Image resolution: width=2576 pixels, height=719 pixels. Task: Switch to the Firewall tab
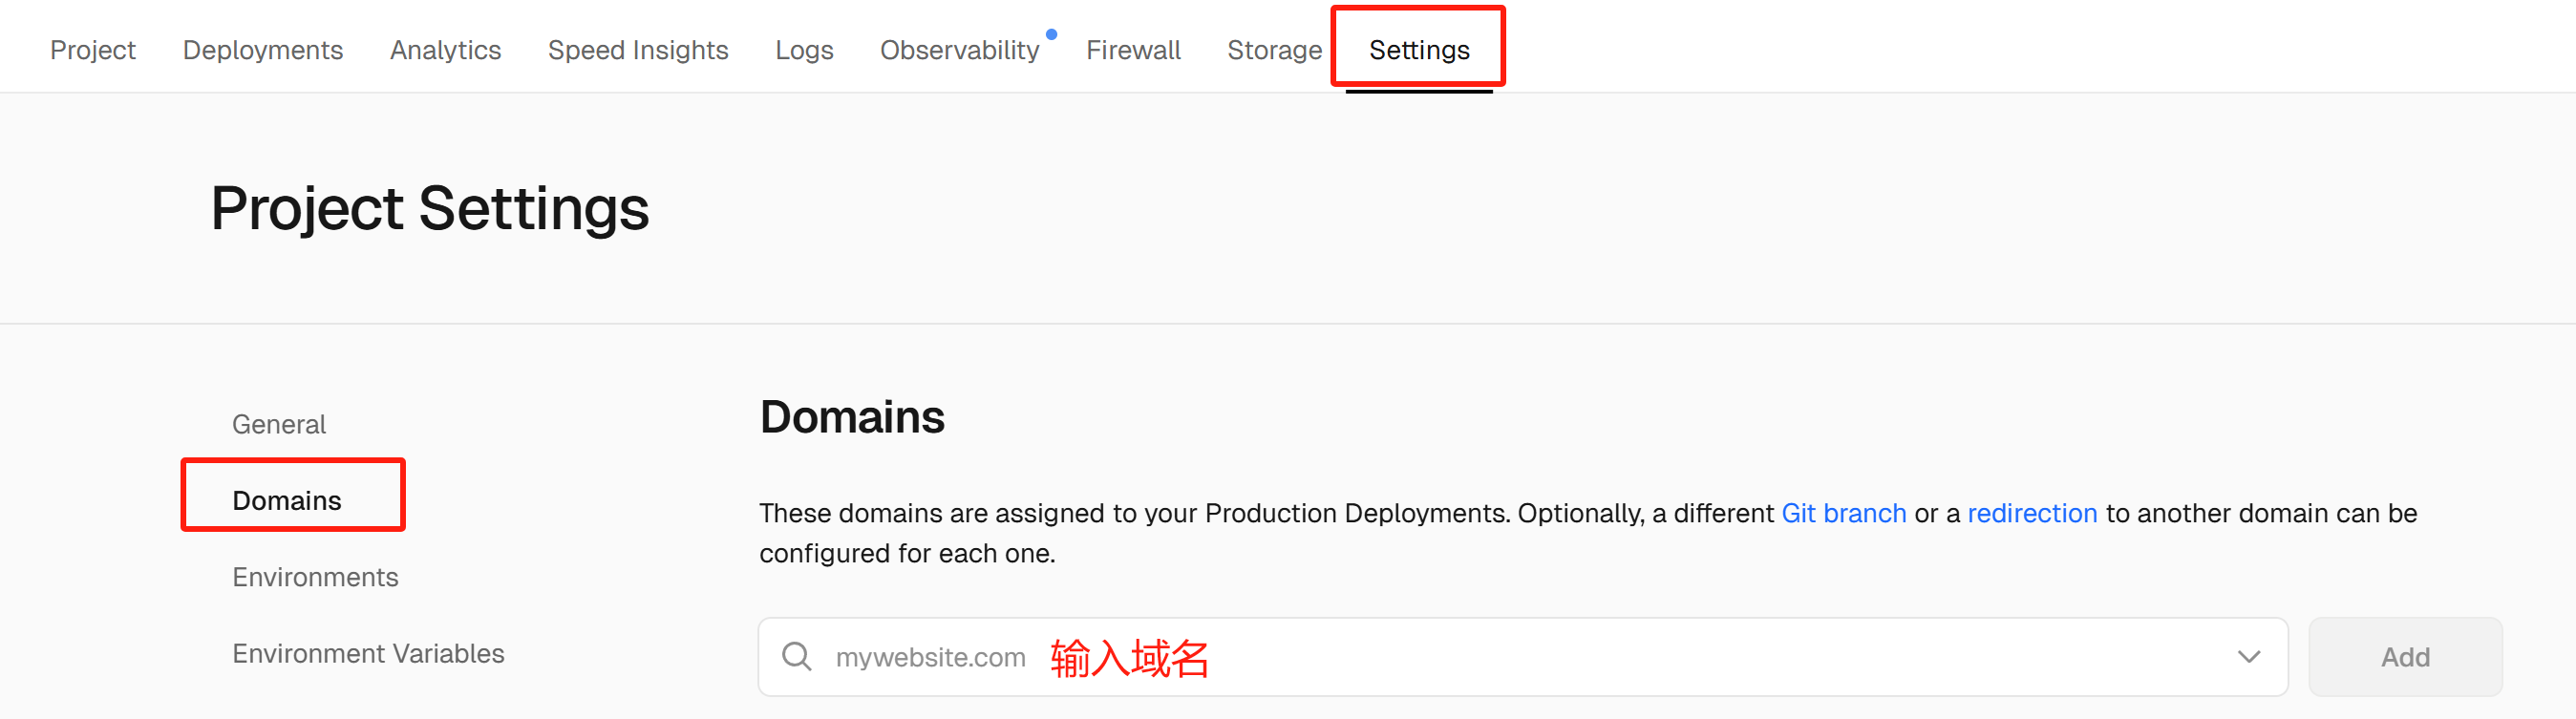tap(1133, 50)
